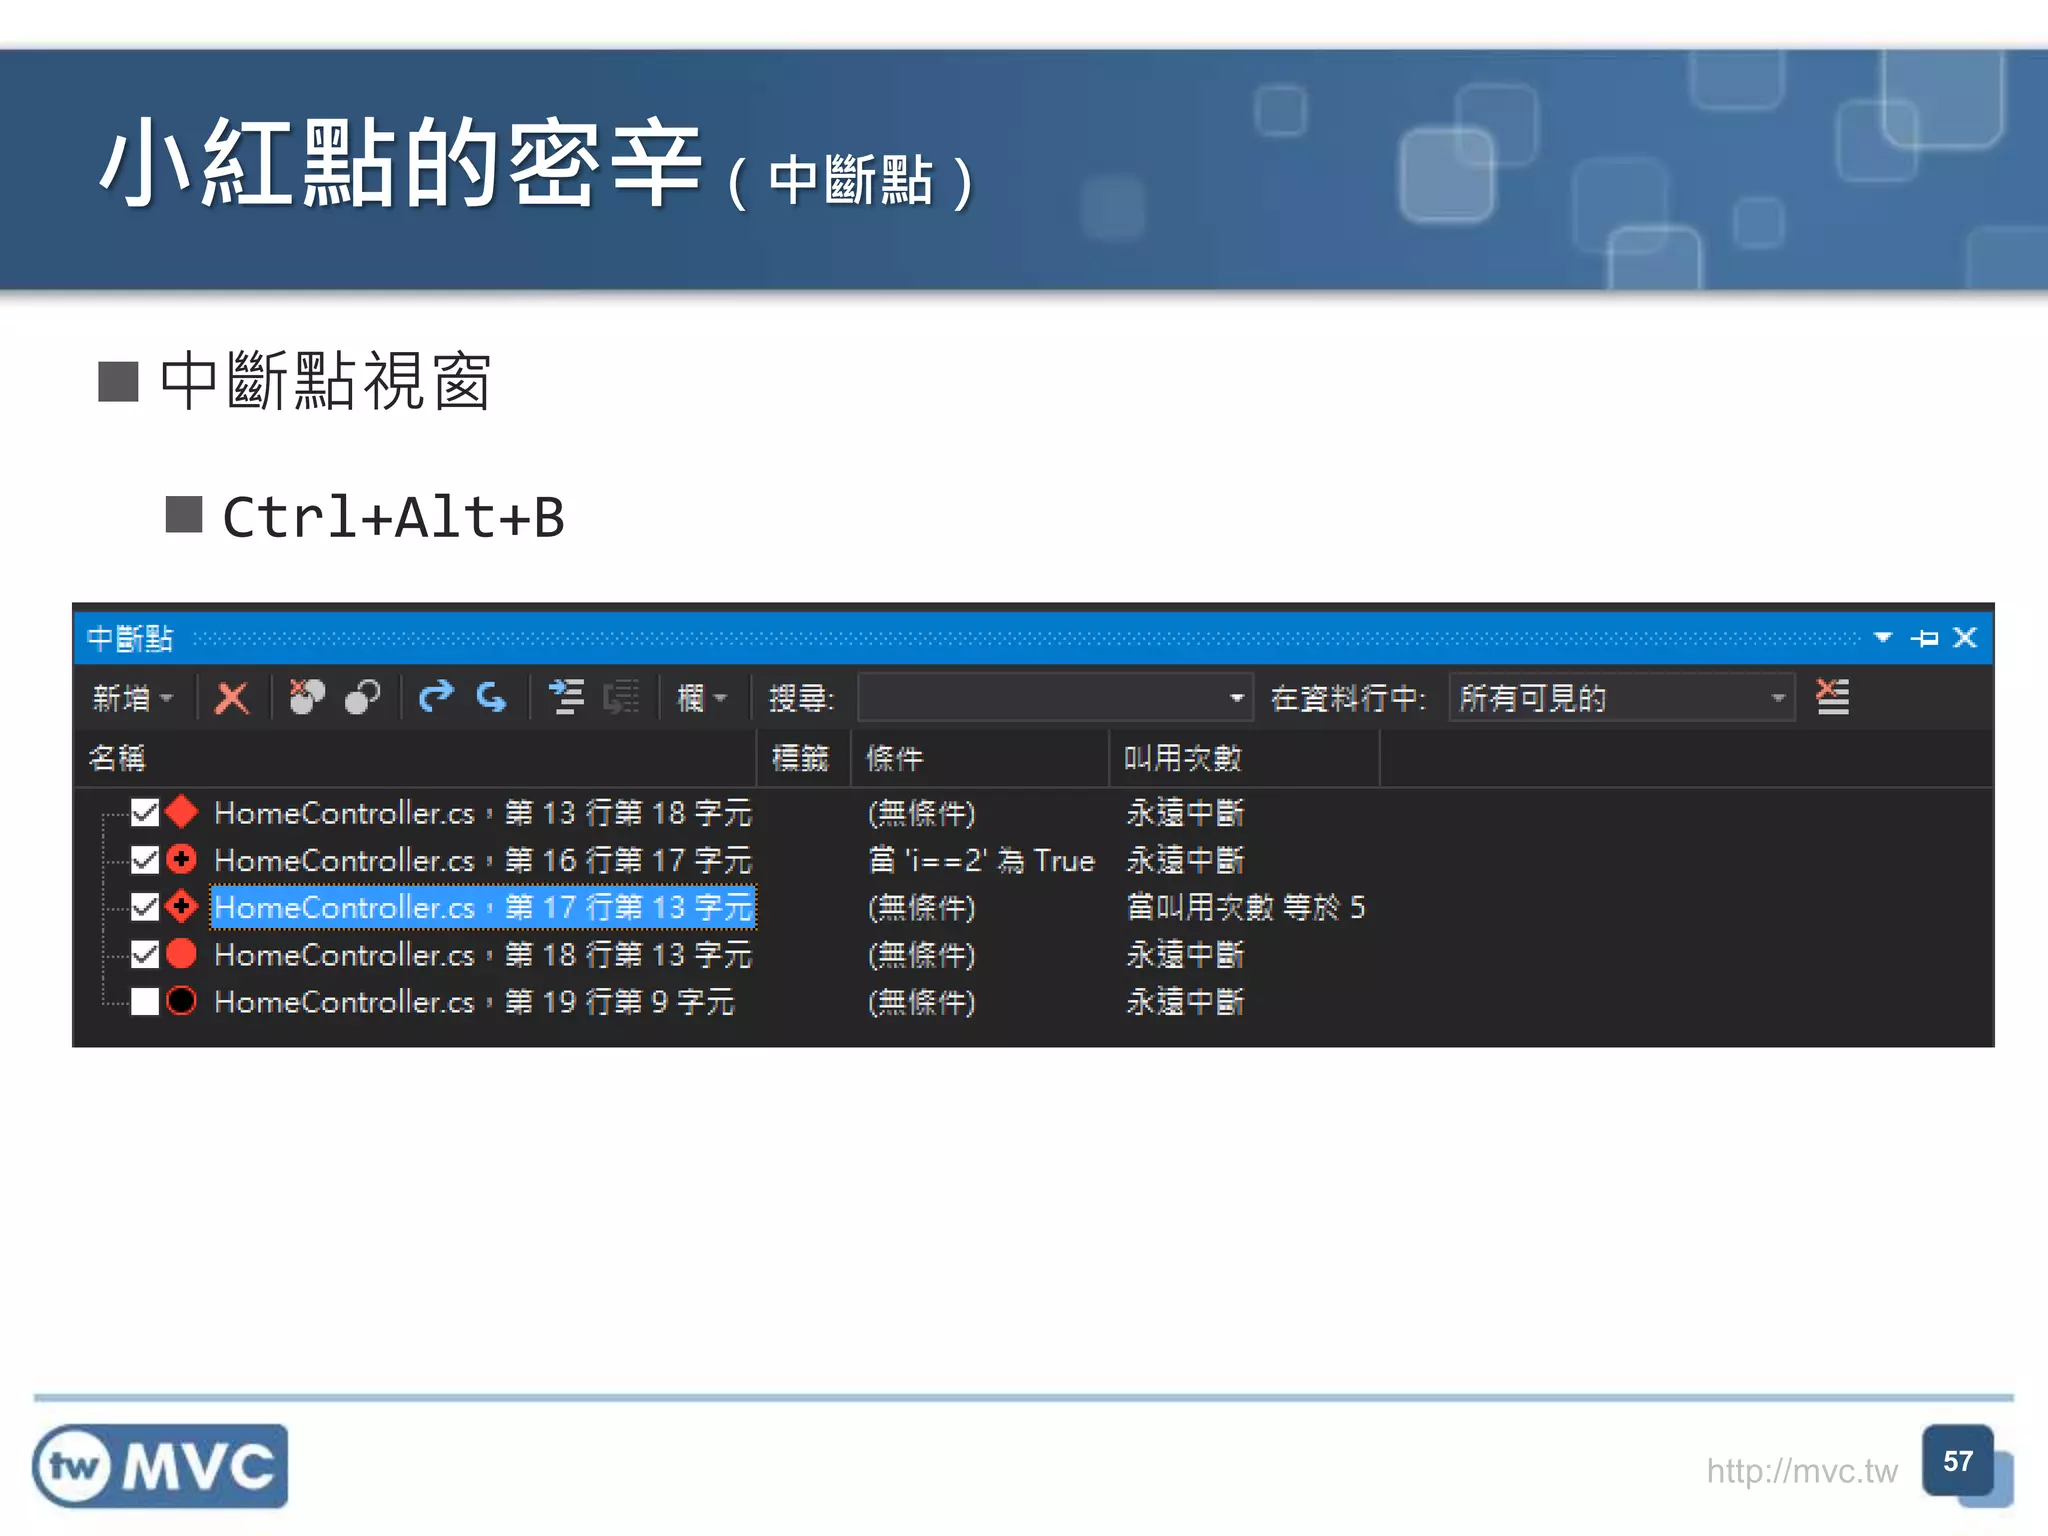Click (無條件) in the line 13 row
2048x1536 pixels.
(922, 813)
